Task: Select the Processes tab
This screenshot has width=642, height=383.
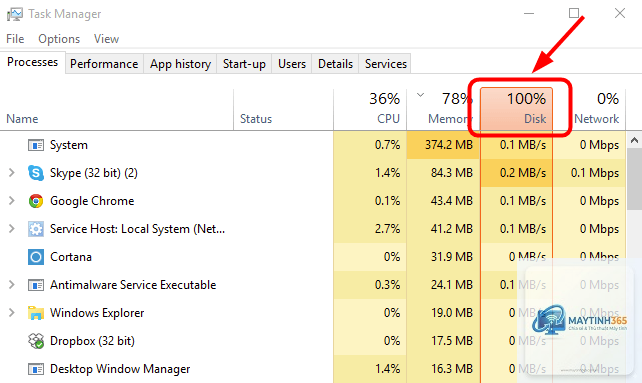Action: click(x=32, y=62)
